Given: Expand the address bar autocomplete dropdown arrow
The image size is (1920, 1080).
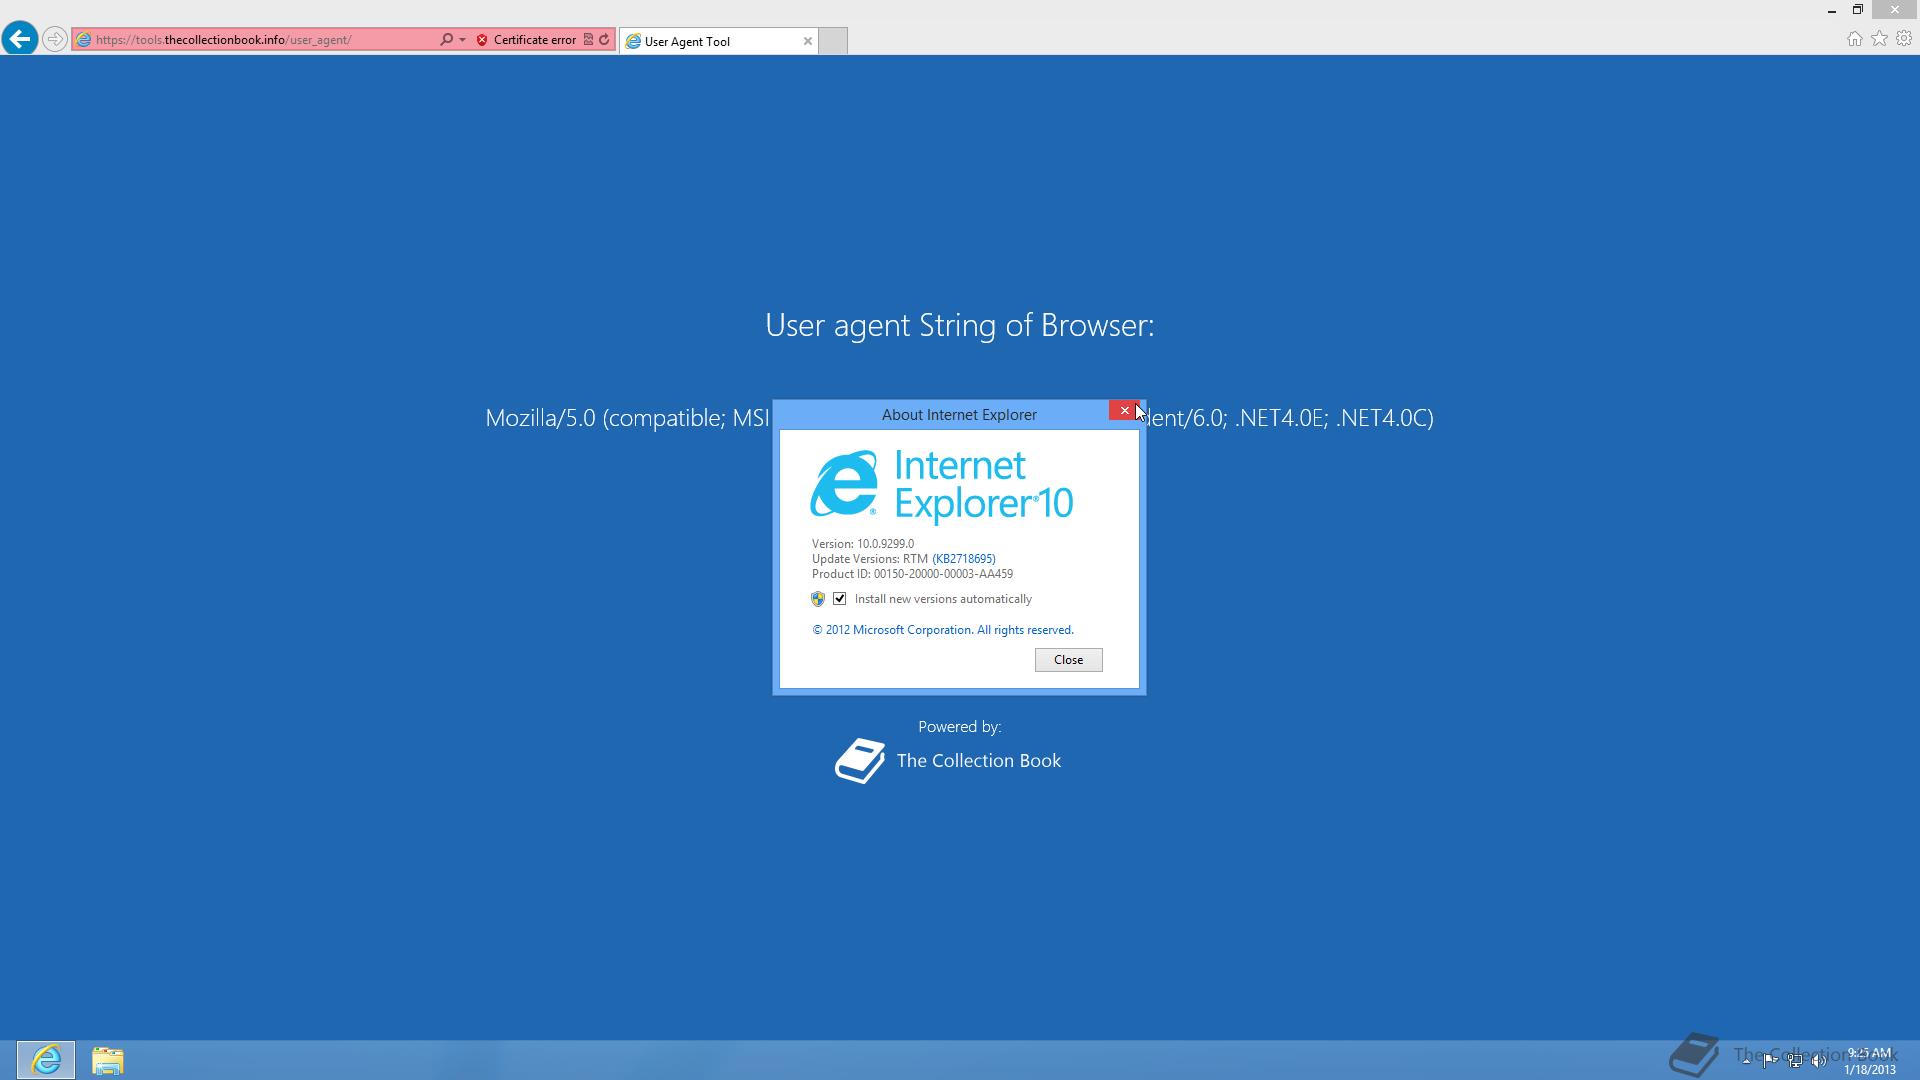Looking at the screenshot, I should (x=462, y=40).
